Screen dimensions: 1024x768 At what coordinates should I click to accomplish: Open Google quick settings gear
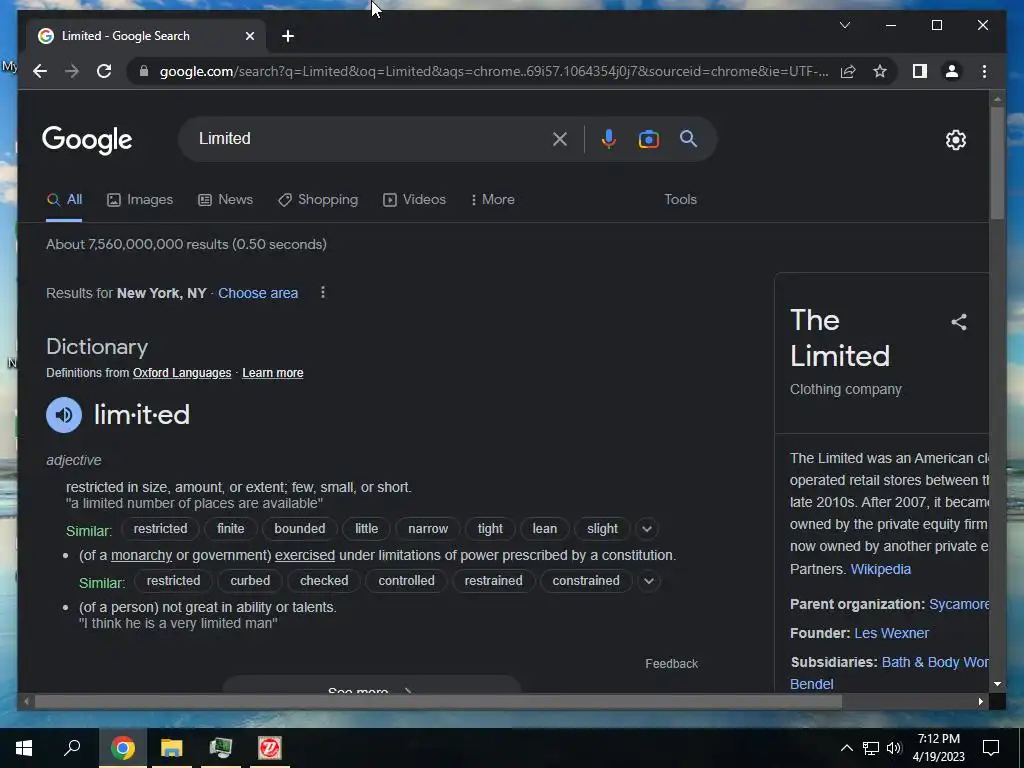point(955,140)
